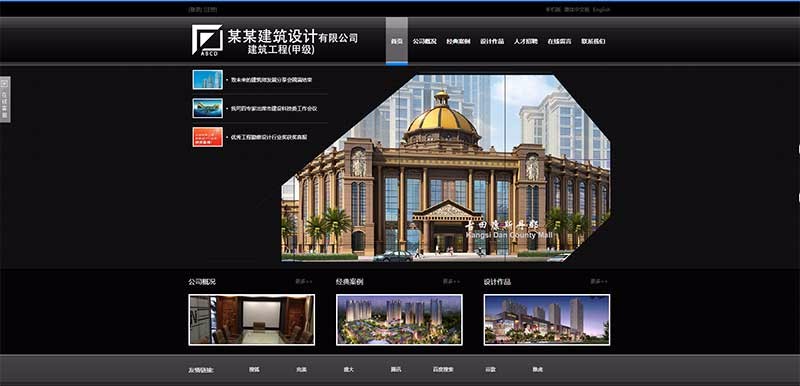Image resolution: width=800 pixels, height=386 pixels.
Task: Open the 首页 nav tab
Action: [x=396, y=41]
